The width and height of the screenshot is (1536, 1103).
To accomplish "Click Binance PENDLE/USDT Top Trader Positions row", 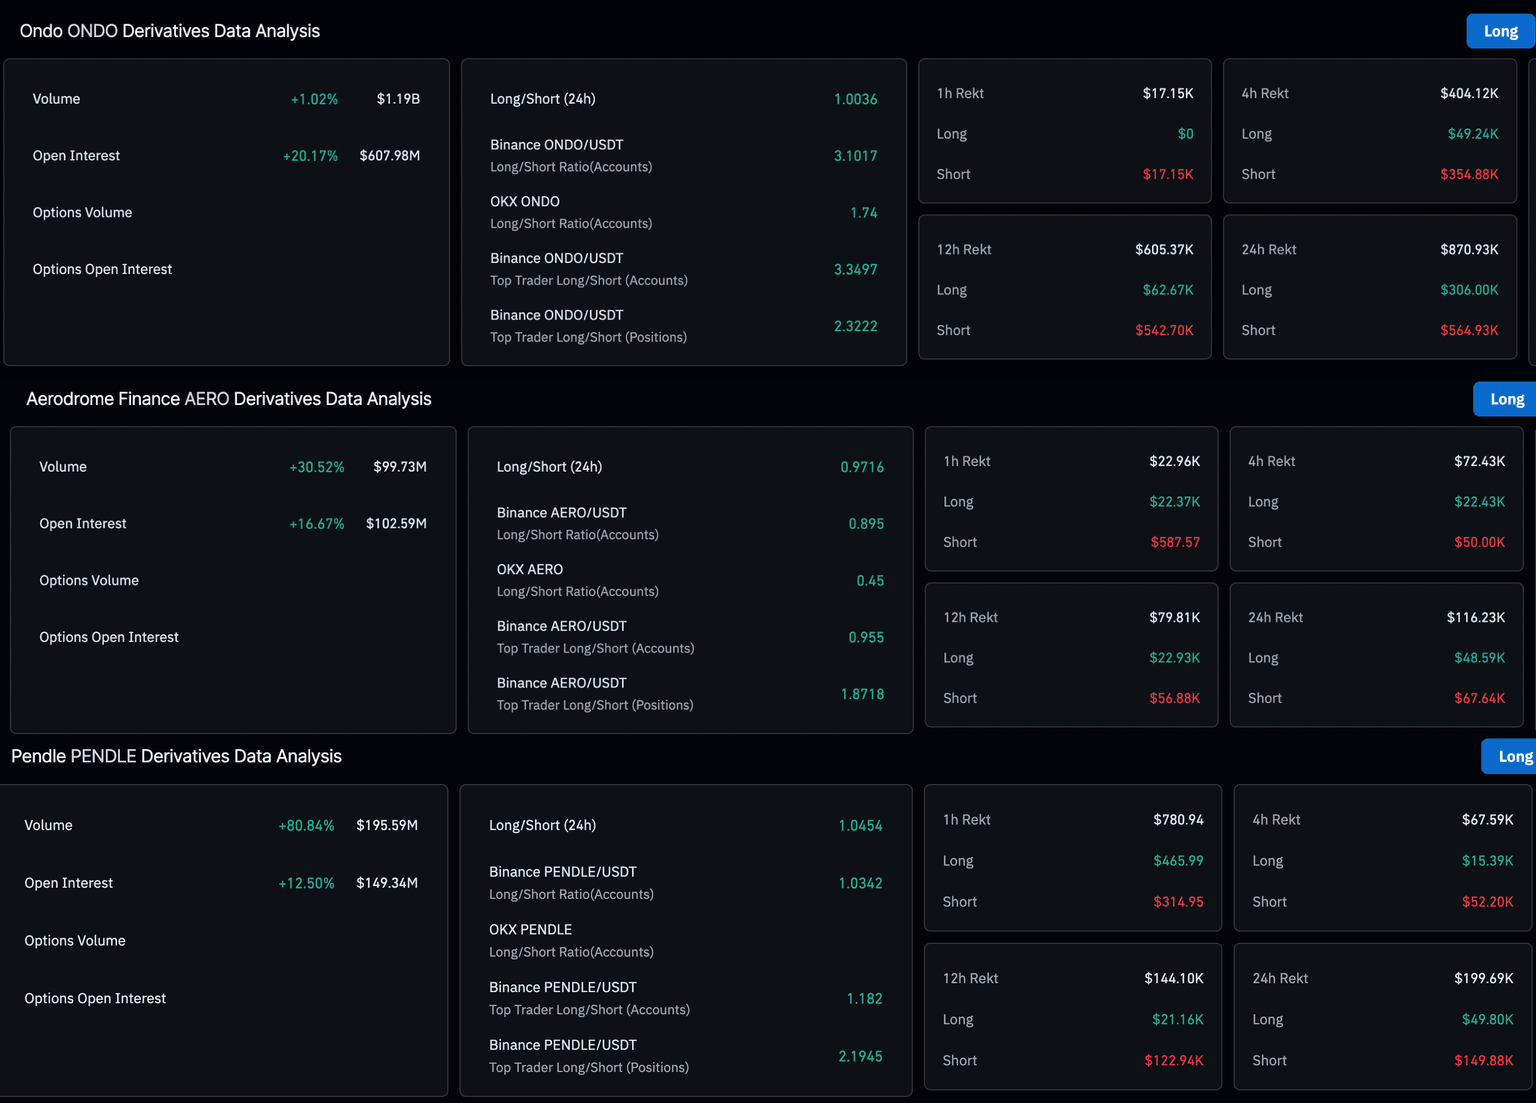I will pos(685,1056).
